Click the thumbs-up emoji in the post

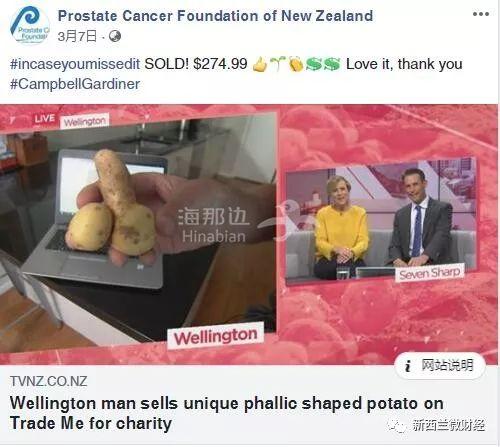pos(260,64)
